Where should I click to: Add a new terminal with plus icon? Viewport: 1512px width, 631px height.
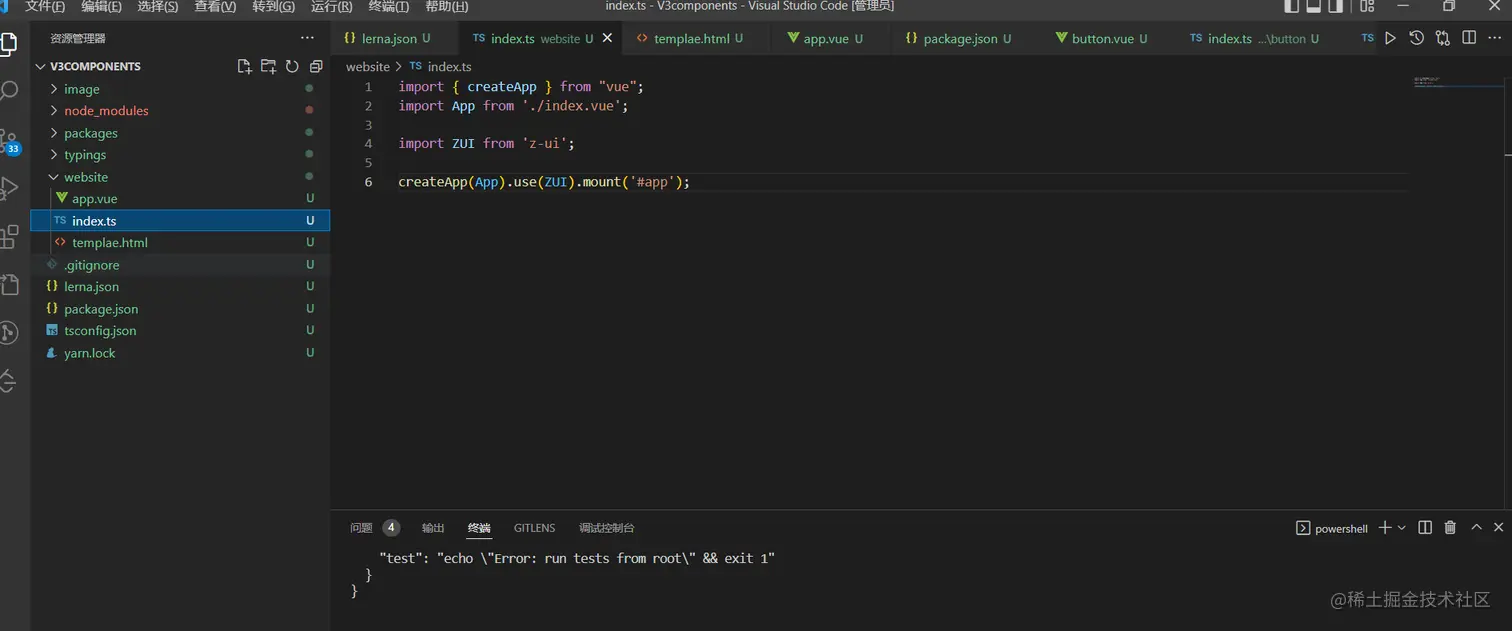pyautogui.click(x=1384, y=527)
